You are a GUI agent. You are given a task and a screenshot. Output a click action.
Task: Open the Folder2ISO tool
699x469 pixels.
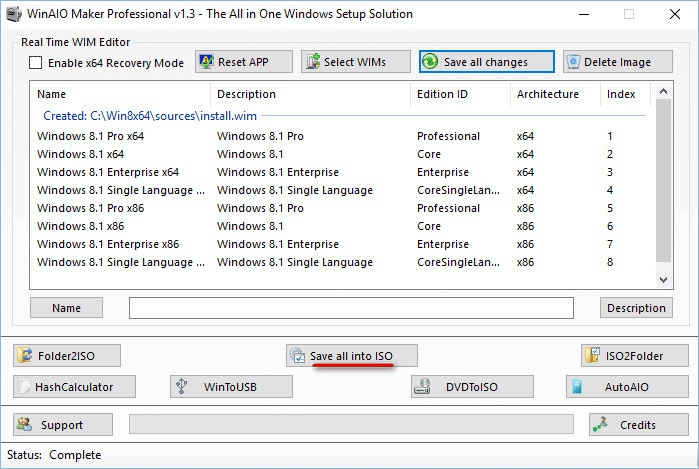[x=67, y=355]
